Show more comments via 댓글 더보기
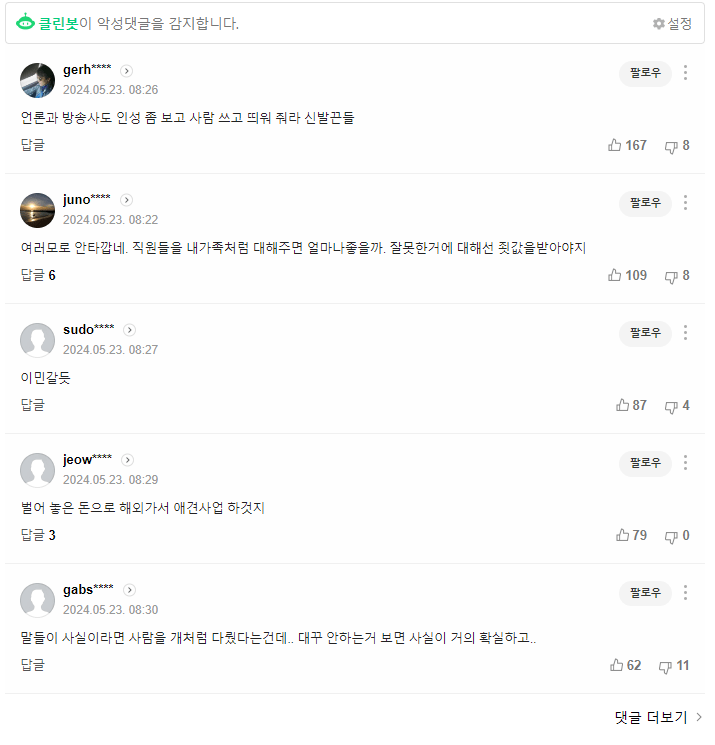The width and height of the screenshot is (715, 745). [x=658, y=717]
